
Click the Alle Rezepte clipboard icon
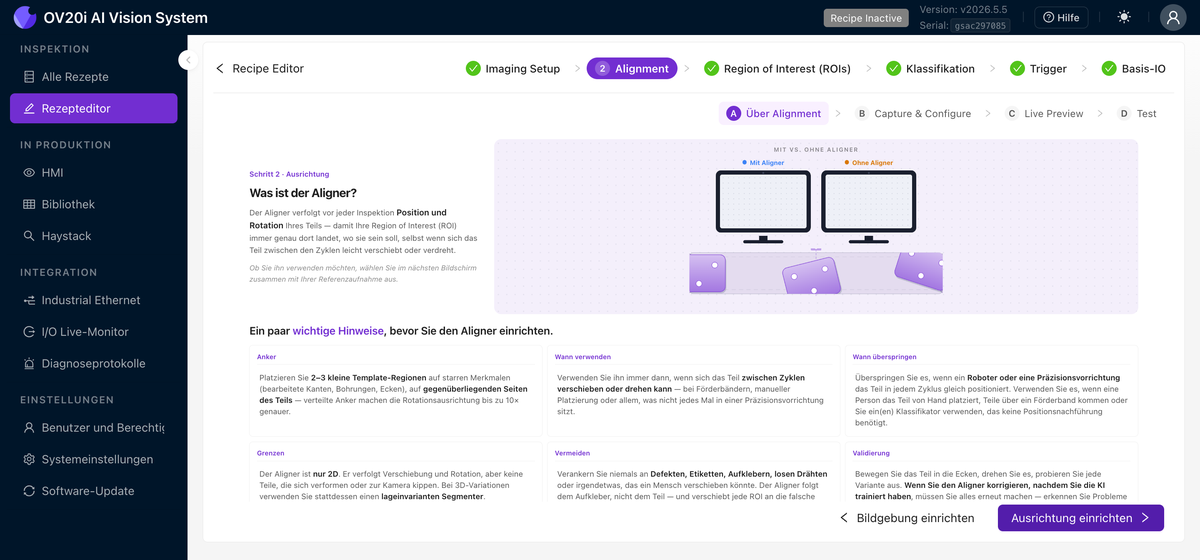click(29, 77)
